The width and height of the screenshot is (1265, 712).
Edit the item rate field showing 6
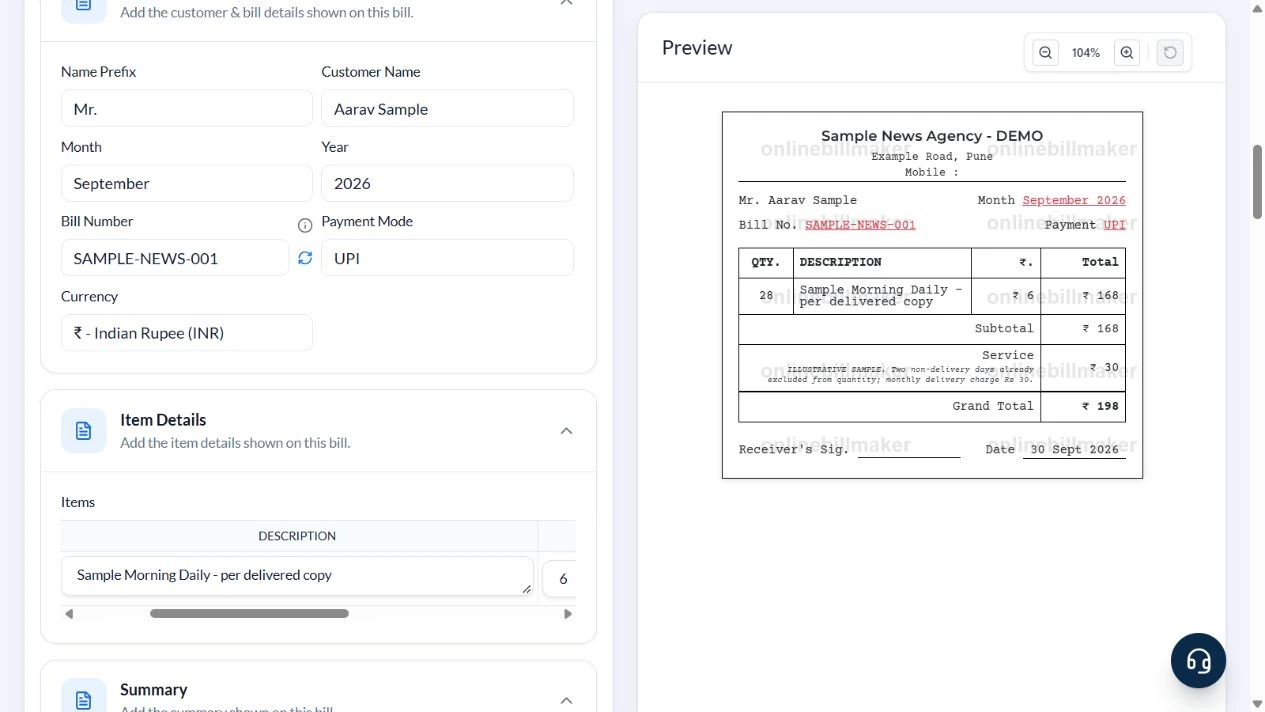click(x=560, y=578)
